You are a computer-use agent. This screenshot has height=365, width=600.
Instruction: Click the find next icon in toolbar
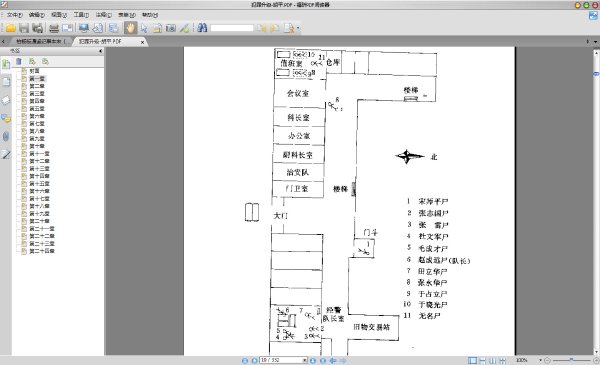pyautogui.click(x=275, y=28)
